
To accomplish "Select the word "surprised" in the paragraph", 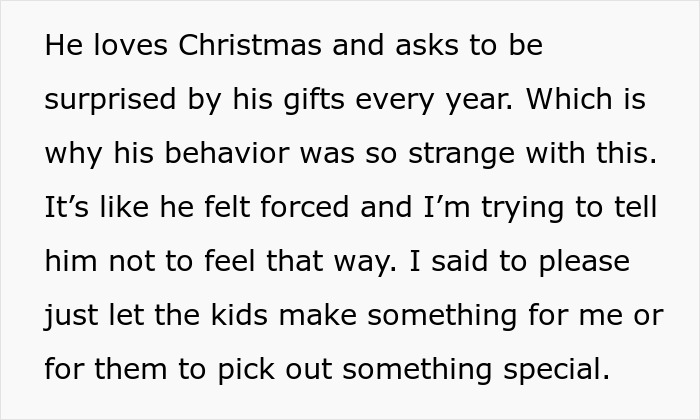I will 110,100.
